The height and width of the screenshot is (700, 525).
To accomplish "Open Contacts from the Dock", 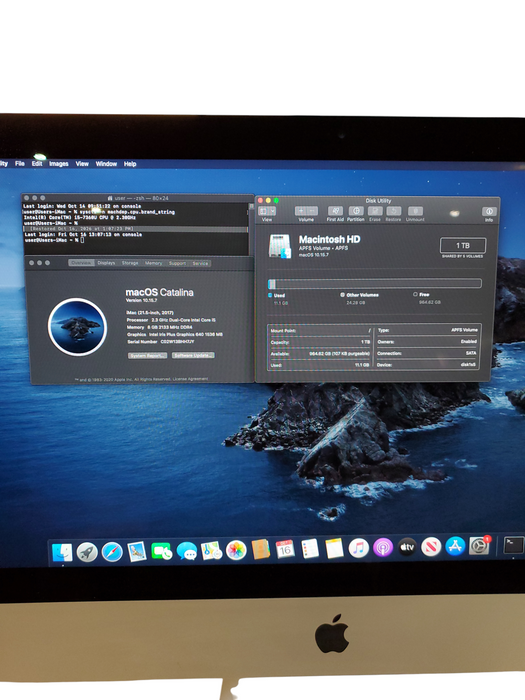I will point(261,550).
